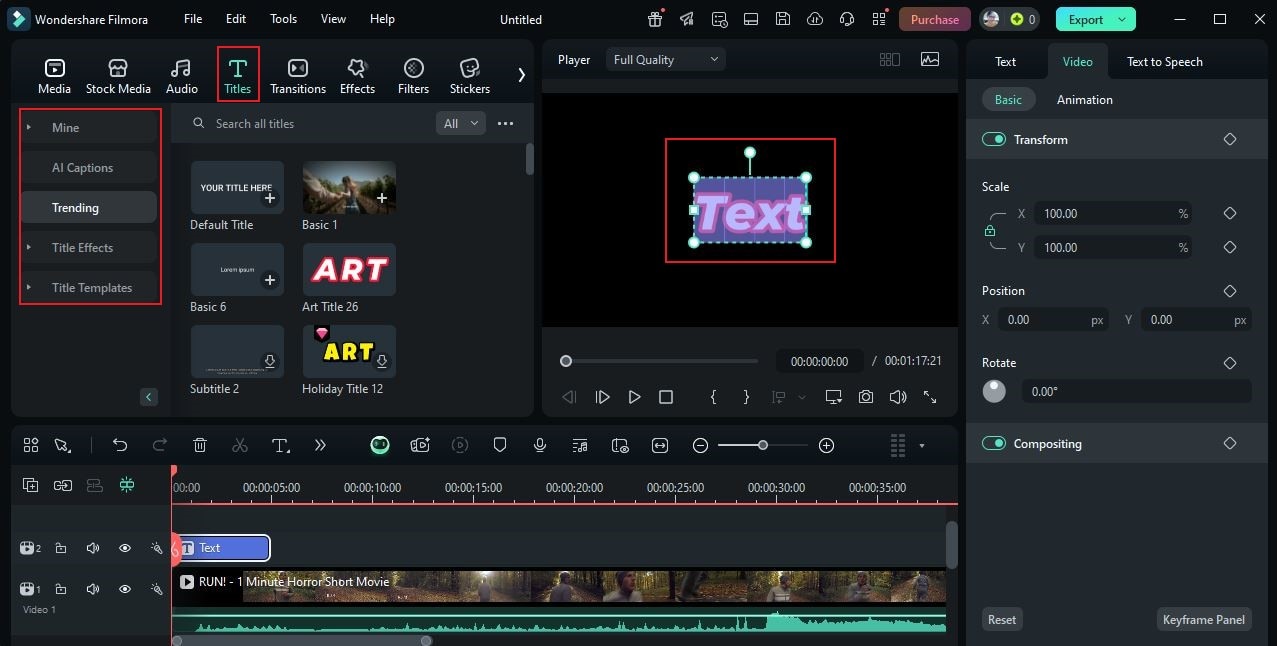Open the Edit menu

(236, 19)
